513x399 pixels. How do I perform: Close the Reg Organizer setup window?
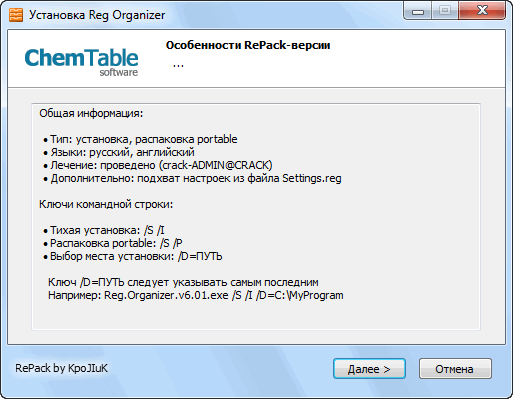[482, 11]
